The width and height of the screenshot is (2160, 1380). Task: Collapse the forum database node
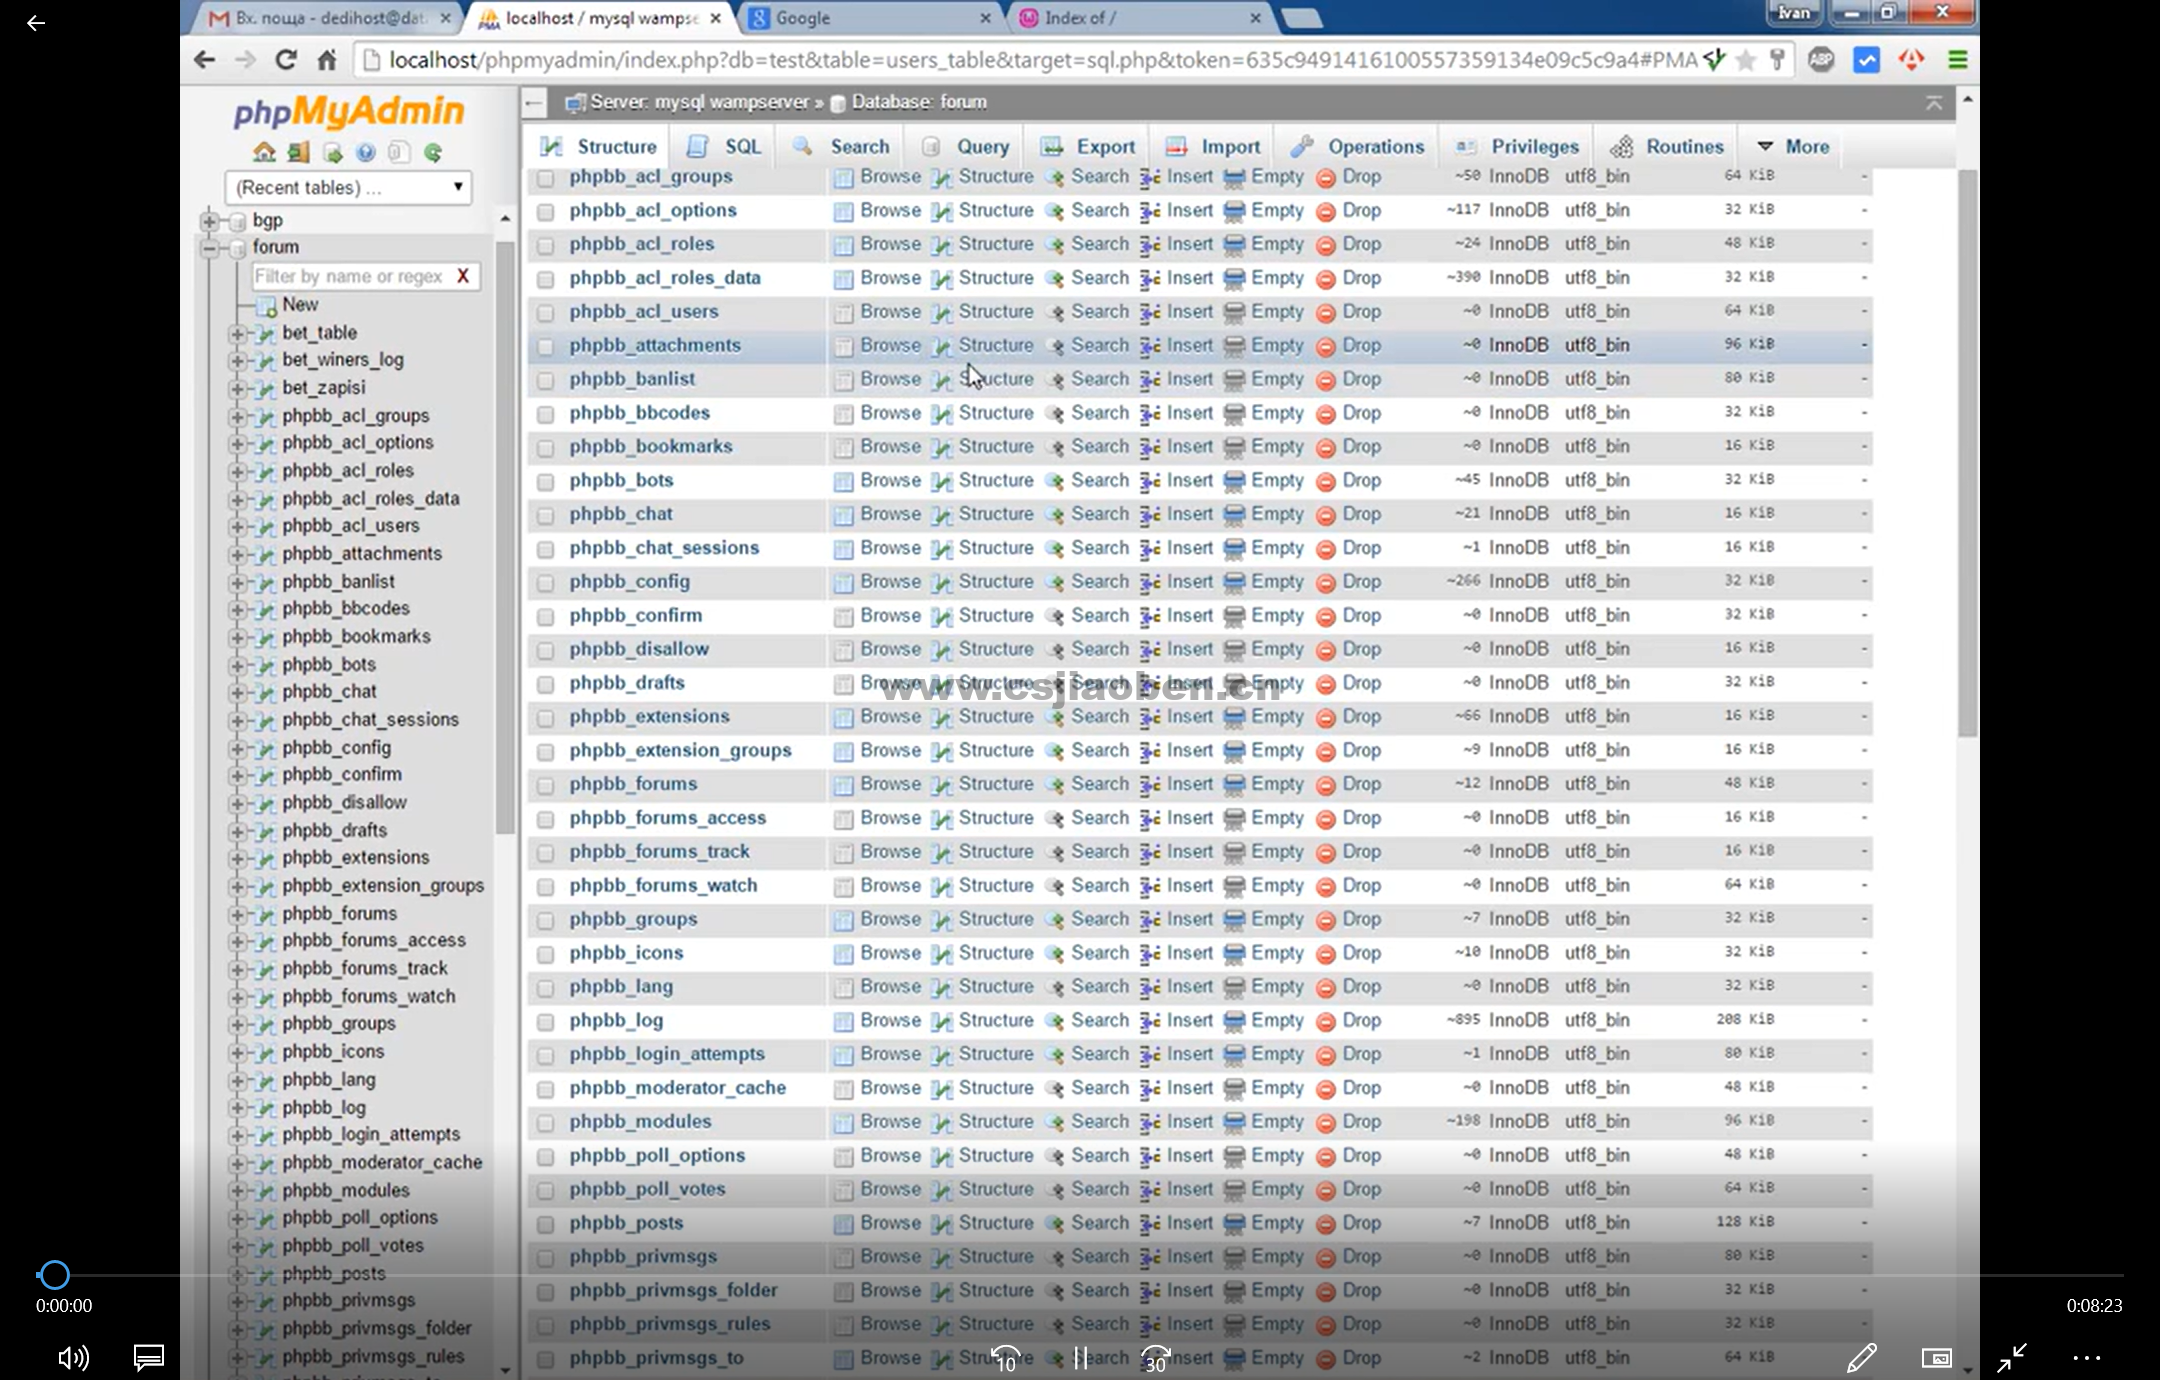point(209,247)
